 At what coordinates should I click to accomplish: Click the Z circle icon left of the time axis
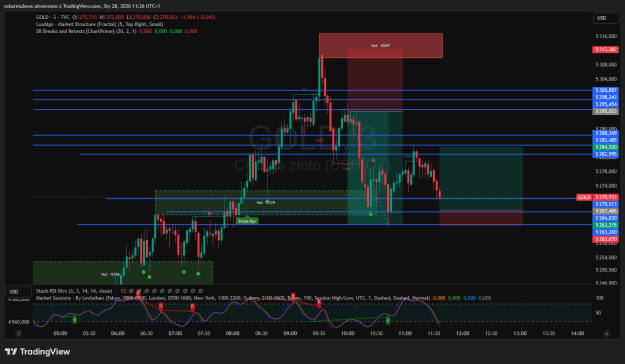pos(18,333)
